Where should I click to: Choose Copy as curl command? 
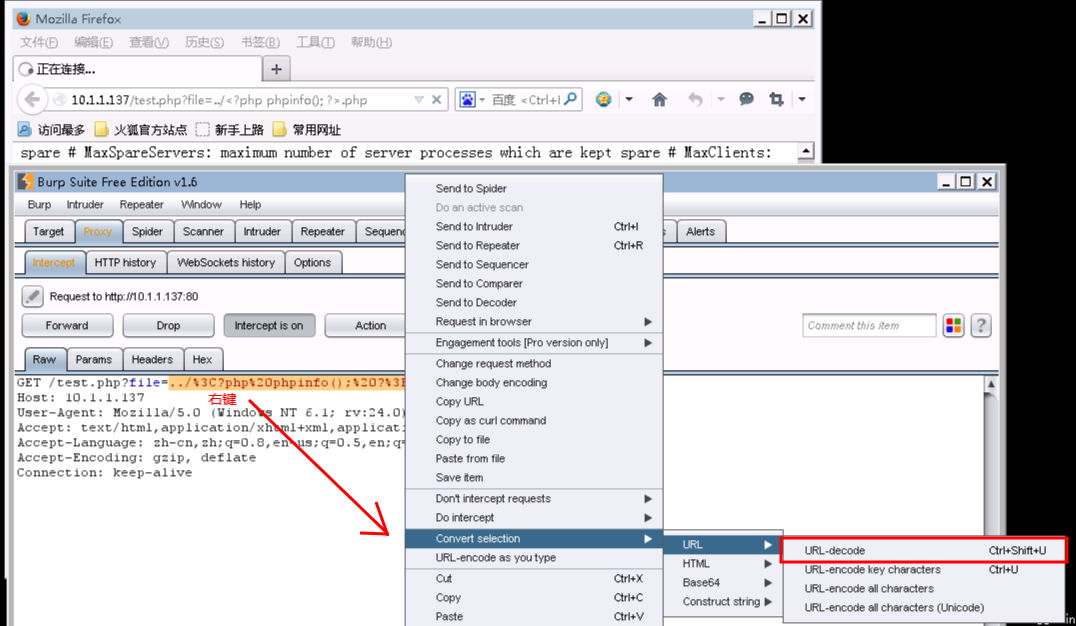point(535,420)
